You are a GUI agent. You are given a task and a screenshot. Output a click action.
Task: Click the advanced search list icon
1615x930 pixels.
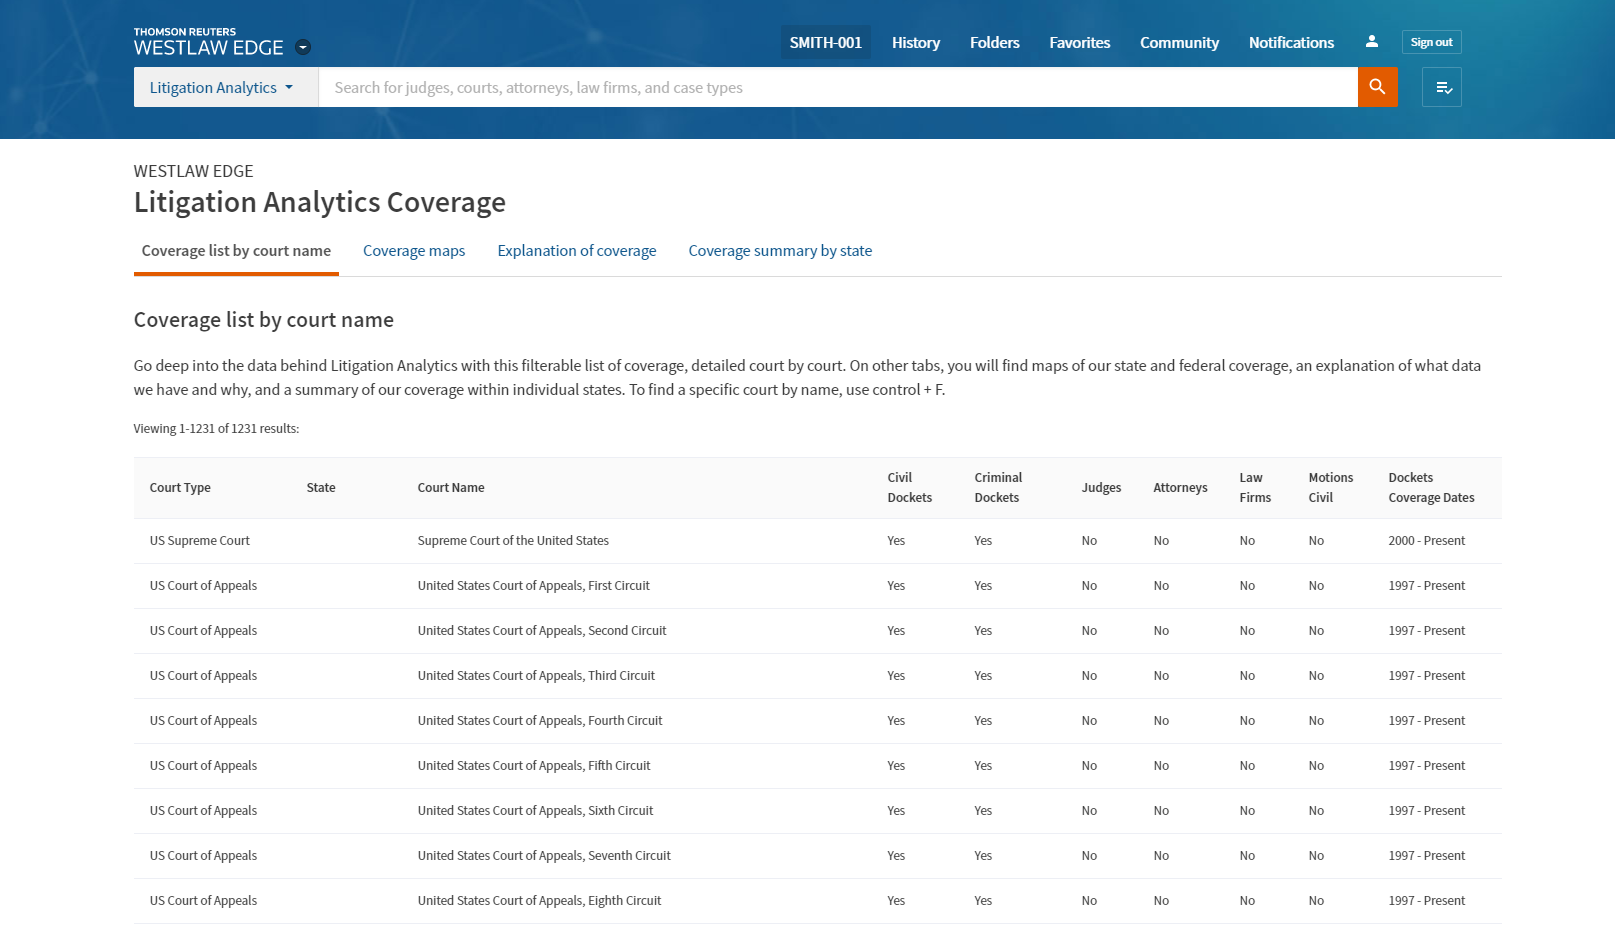click(1441, 88)
